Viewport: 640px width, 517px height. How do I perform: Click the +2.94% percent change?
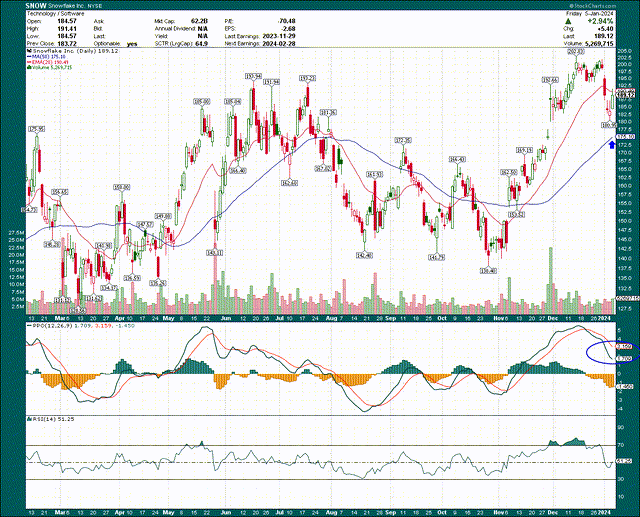(600, 21)
